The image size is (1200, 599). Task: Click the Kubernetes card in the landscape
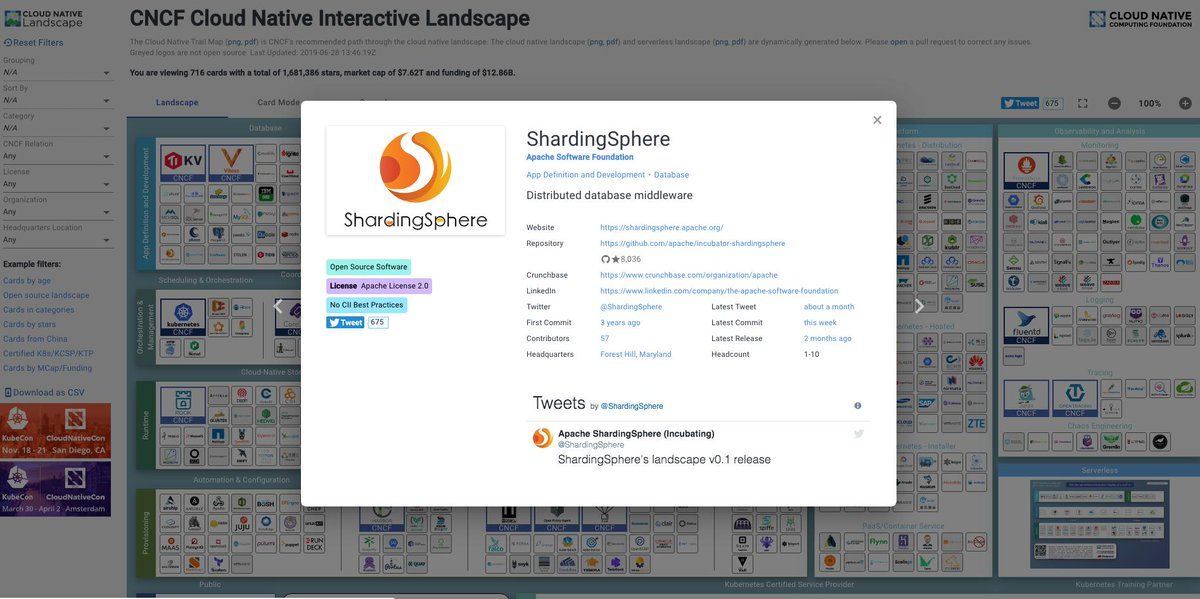[x=183, y=315]
